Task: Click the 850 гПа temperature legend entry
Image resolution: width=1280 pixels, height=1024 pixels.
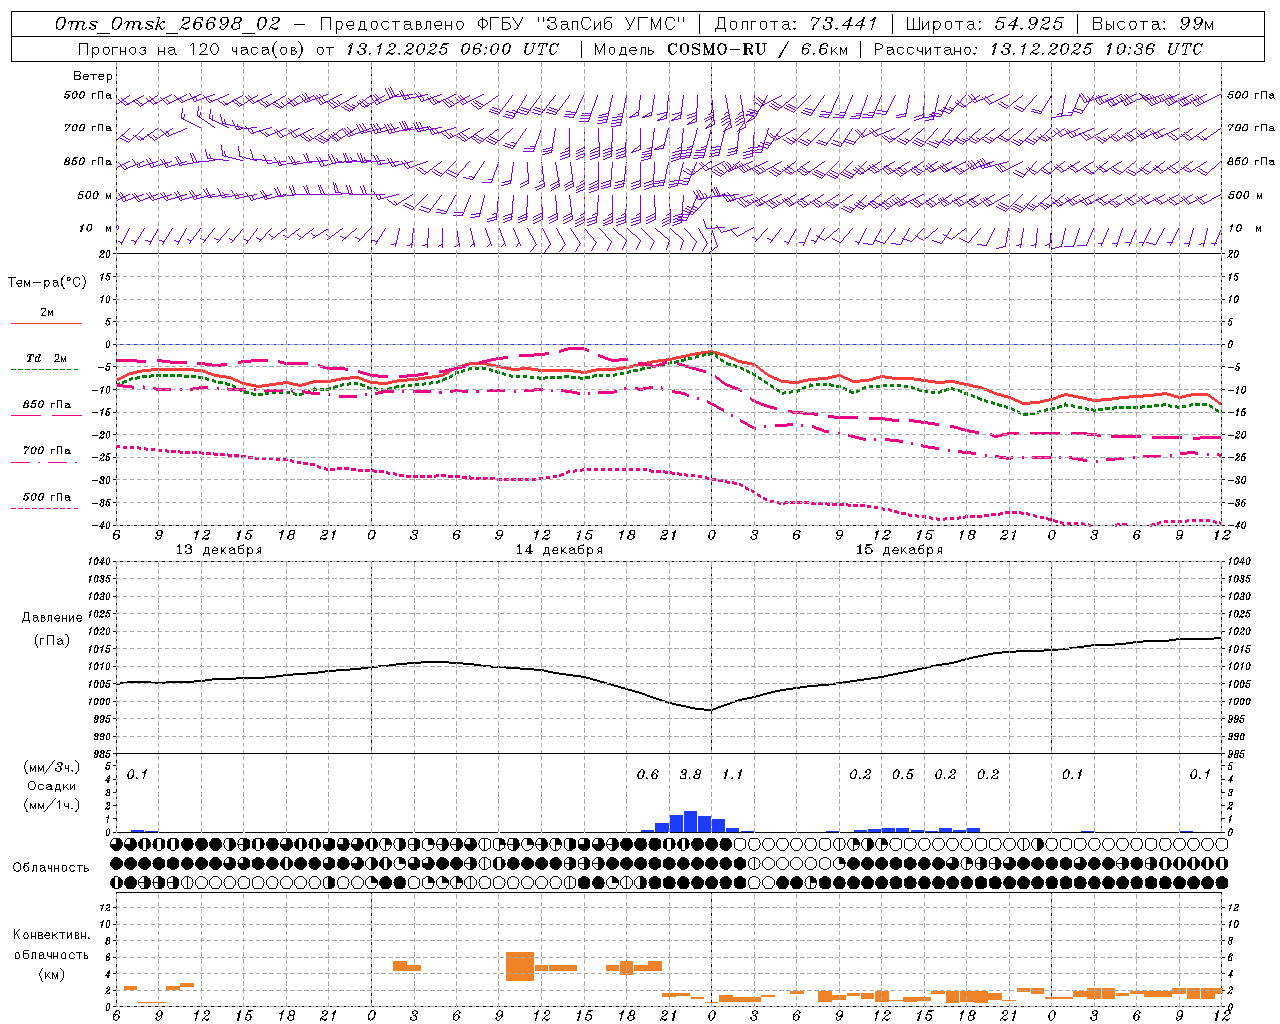Action: pyautogui.click(x=47, y=405)
